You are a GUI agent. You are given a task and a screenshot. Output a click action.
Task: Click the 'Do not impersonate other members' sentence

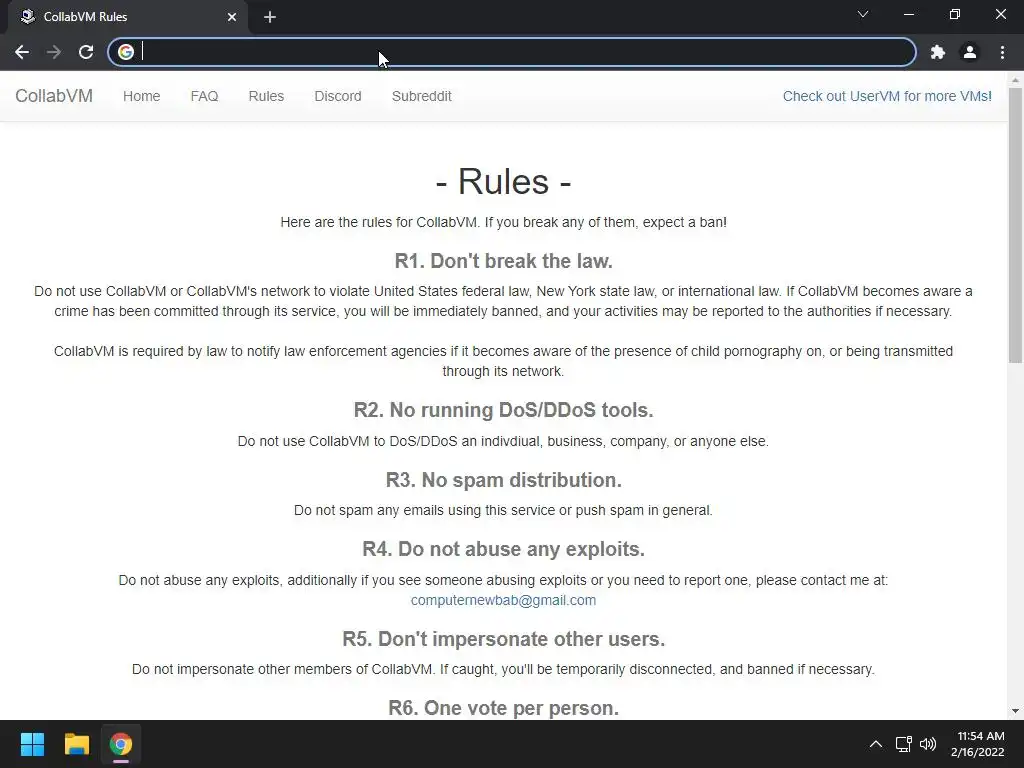(x=504, y=669)
